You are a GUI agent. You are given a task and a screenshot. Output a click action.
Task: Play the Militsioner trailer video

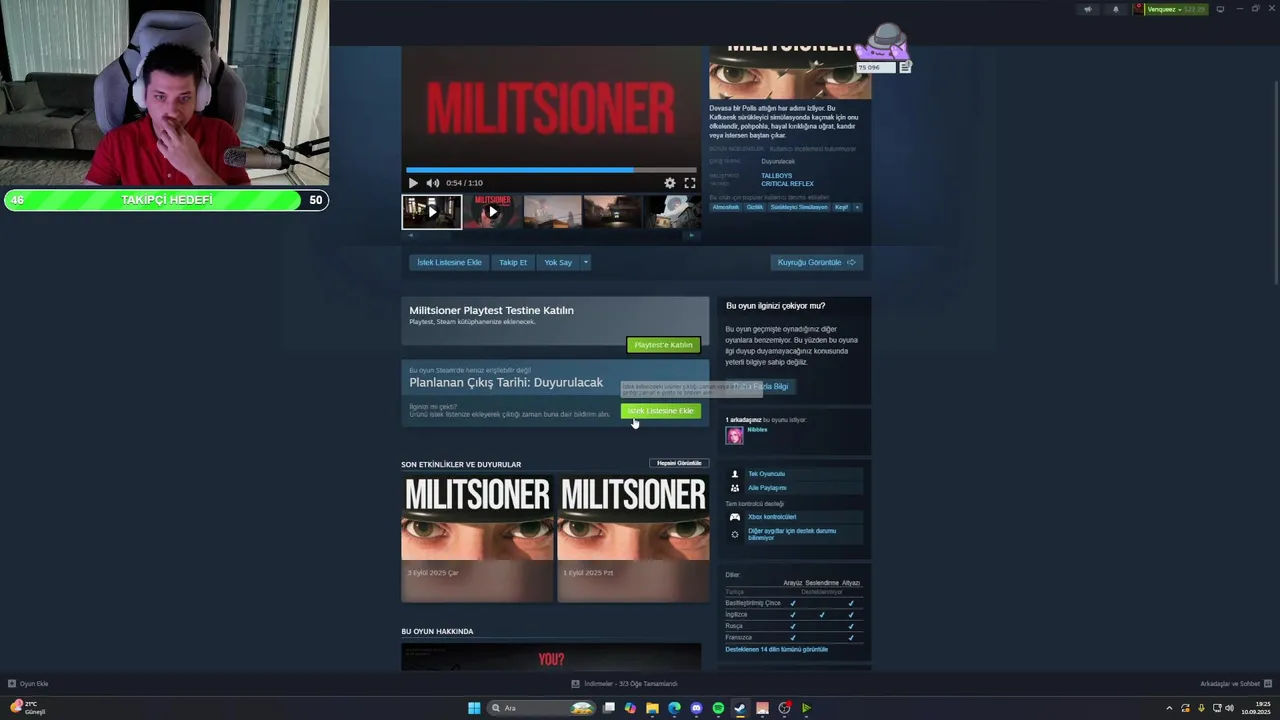[x=413, y=183]
